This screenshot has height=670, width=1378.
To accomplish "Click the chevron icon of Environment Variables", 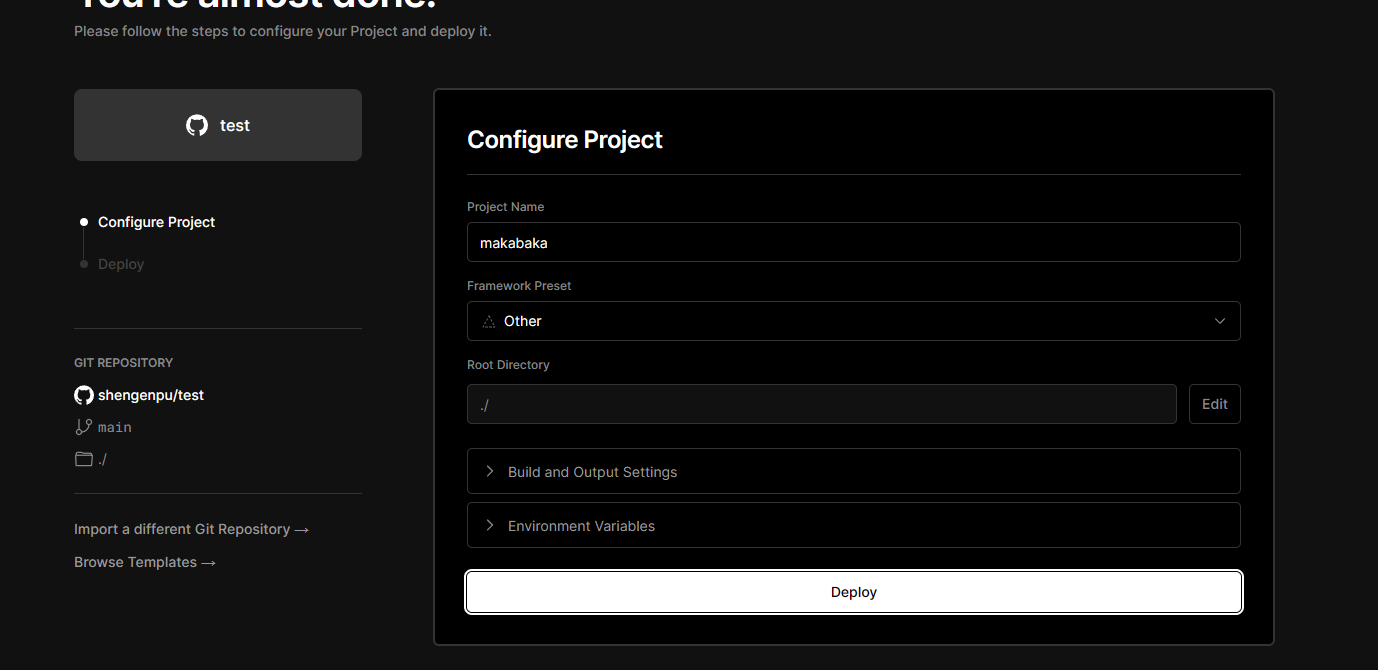I will [x=489, y=525].
